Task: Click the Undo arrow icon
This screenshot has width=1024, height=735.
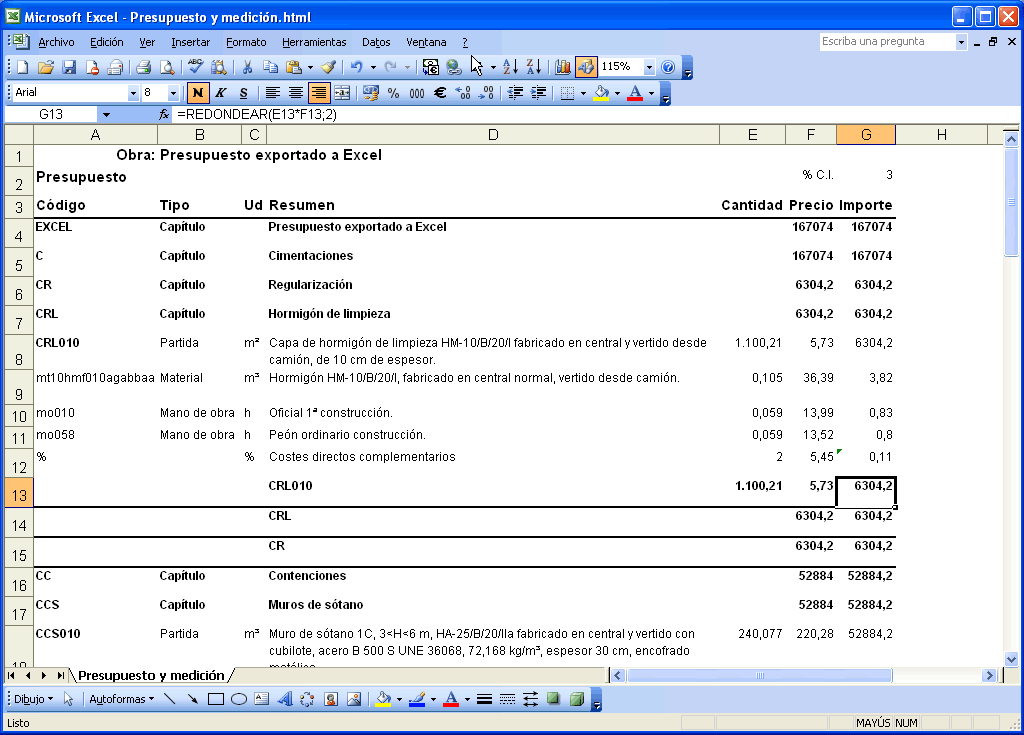Action: coord(357,67)
